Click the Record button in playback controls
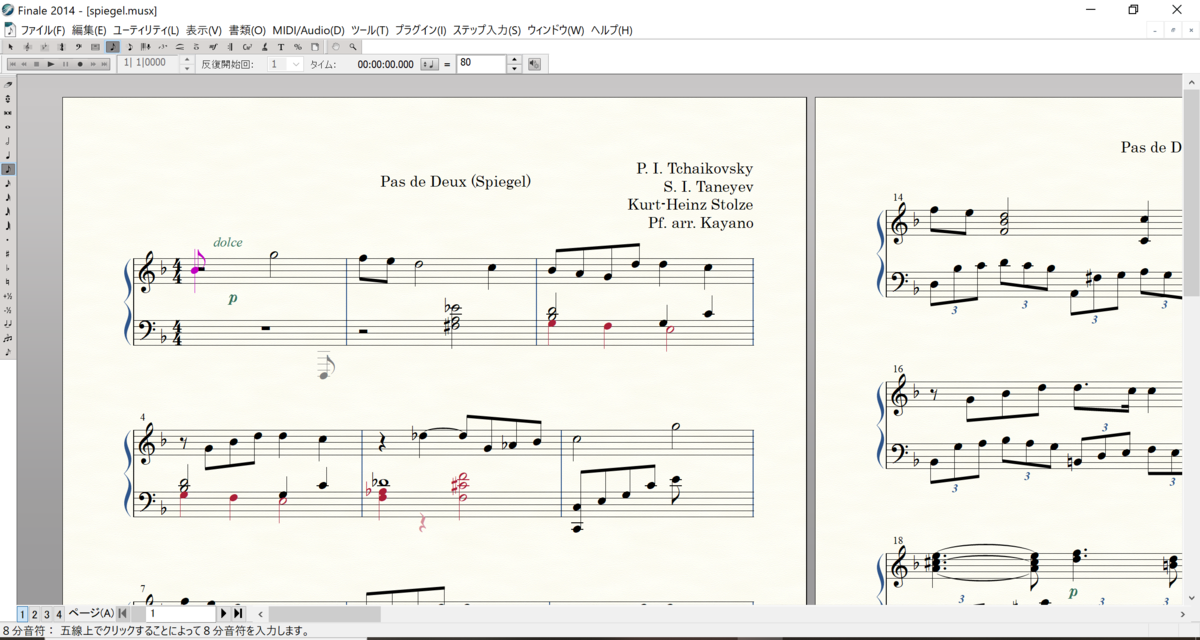 pos(80,64)
